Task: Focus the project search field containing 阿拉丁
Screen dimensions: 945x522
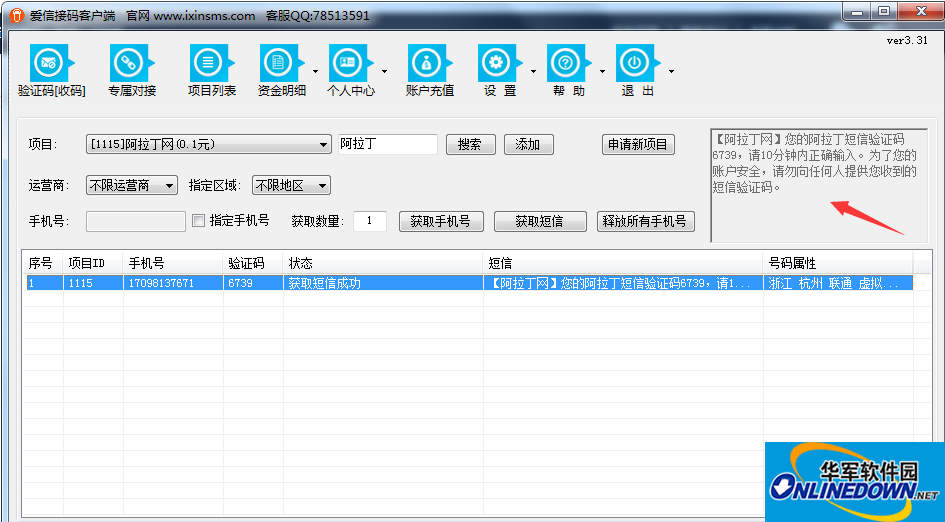Action: (388, 145)
